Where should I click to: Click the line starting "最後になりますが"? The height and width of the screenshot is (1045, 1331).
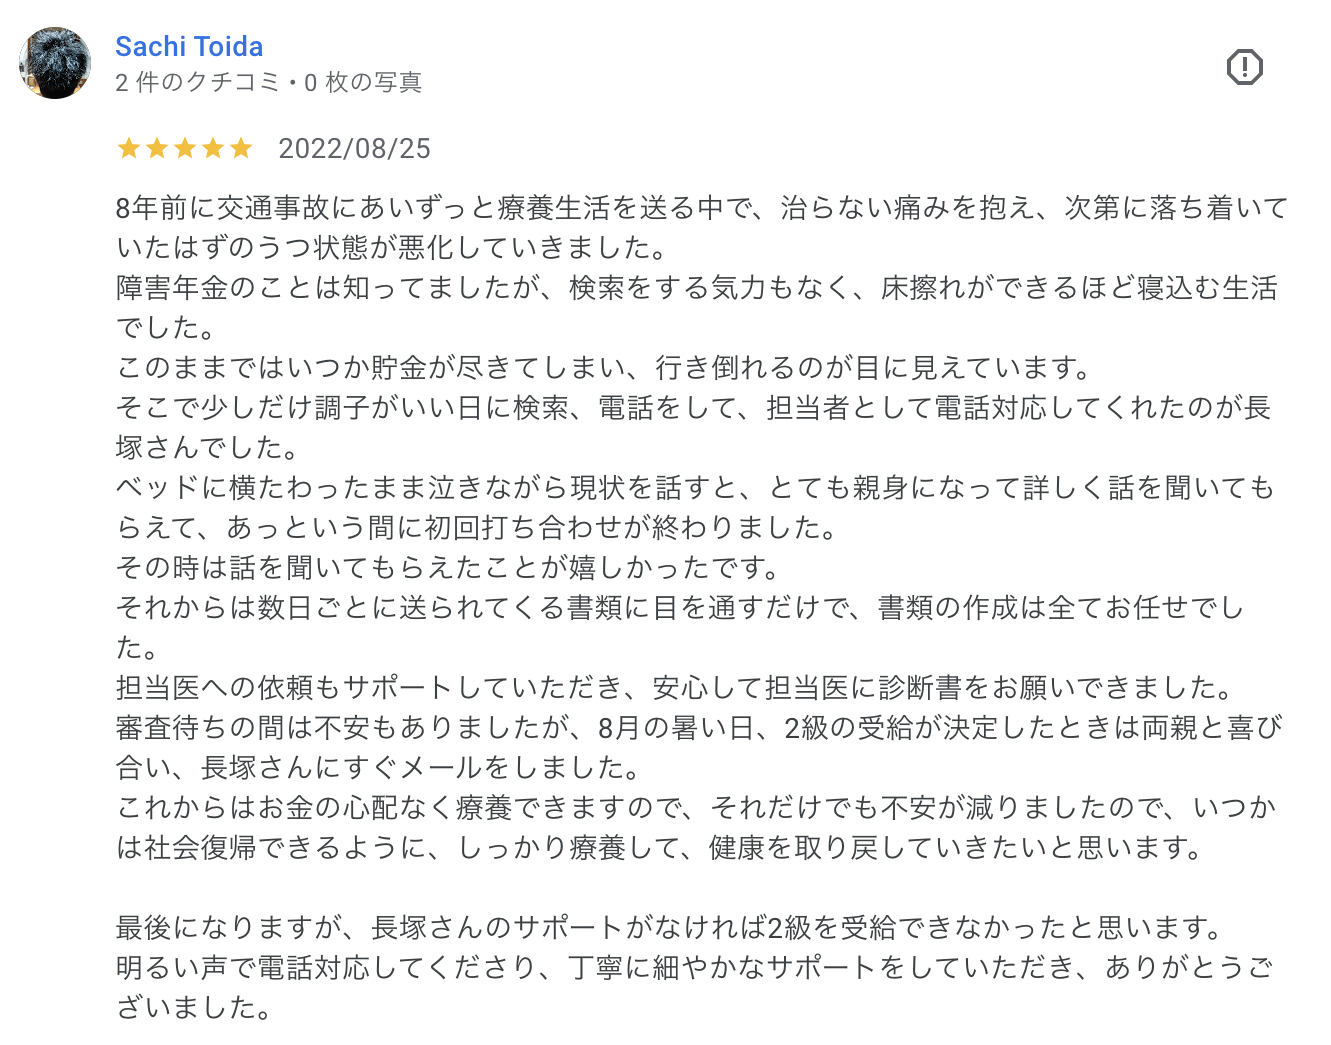(x=670, y=928)
